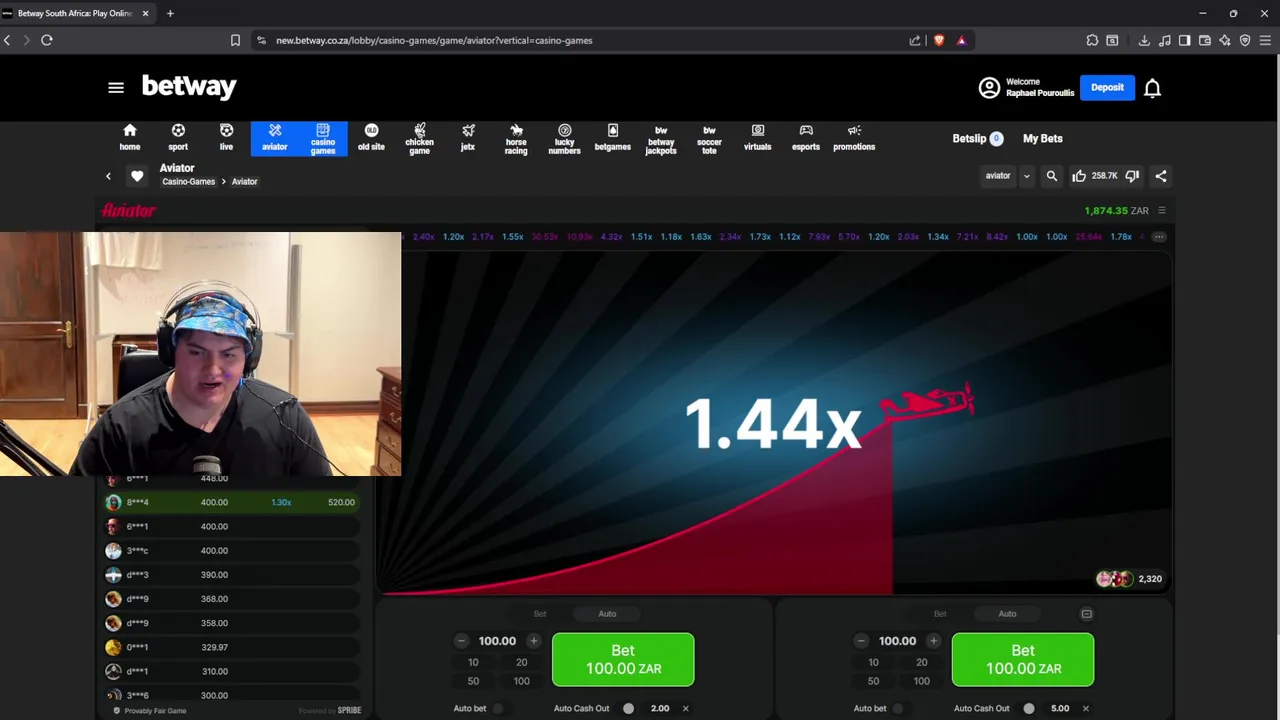The height and width of the screenshot is (720, 1280).
Task: Open the casino games nav tab
Action: pos(323,138)
